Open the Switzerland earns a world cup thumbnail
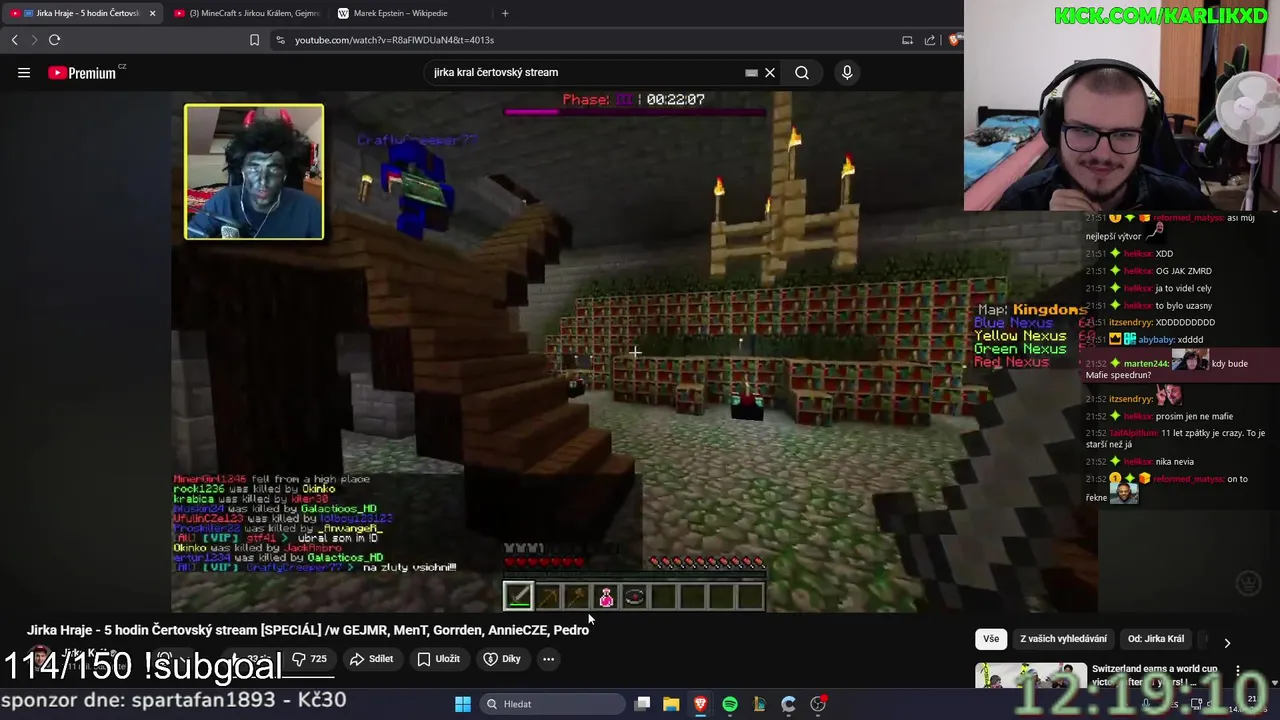 tap(1031, 675)
